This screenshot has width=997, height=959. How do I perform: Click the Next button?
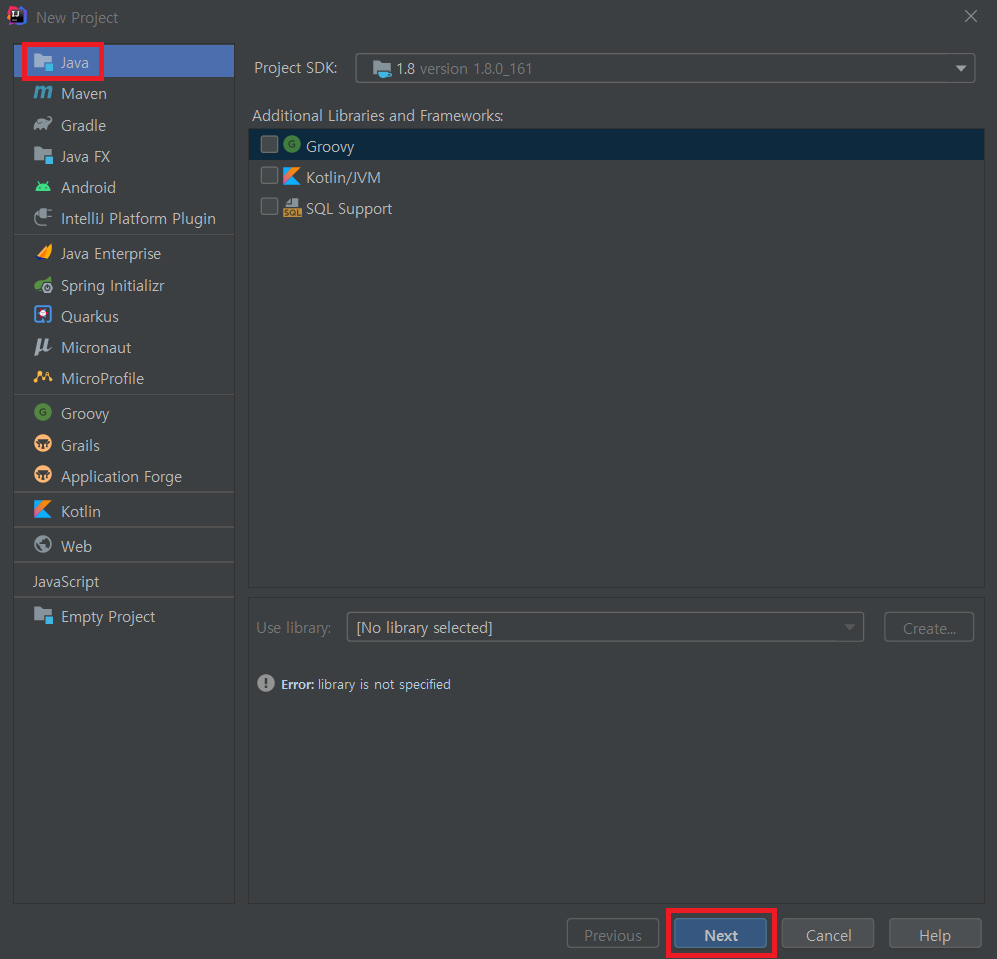tap(720, 935)
